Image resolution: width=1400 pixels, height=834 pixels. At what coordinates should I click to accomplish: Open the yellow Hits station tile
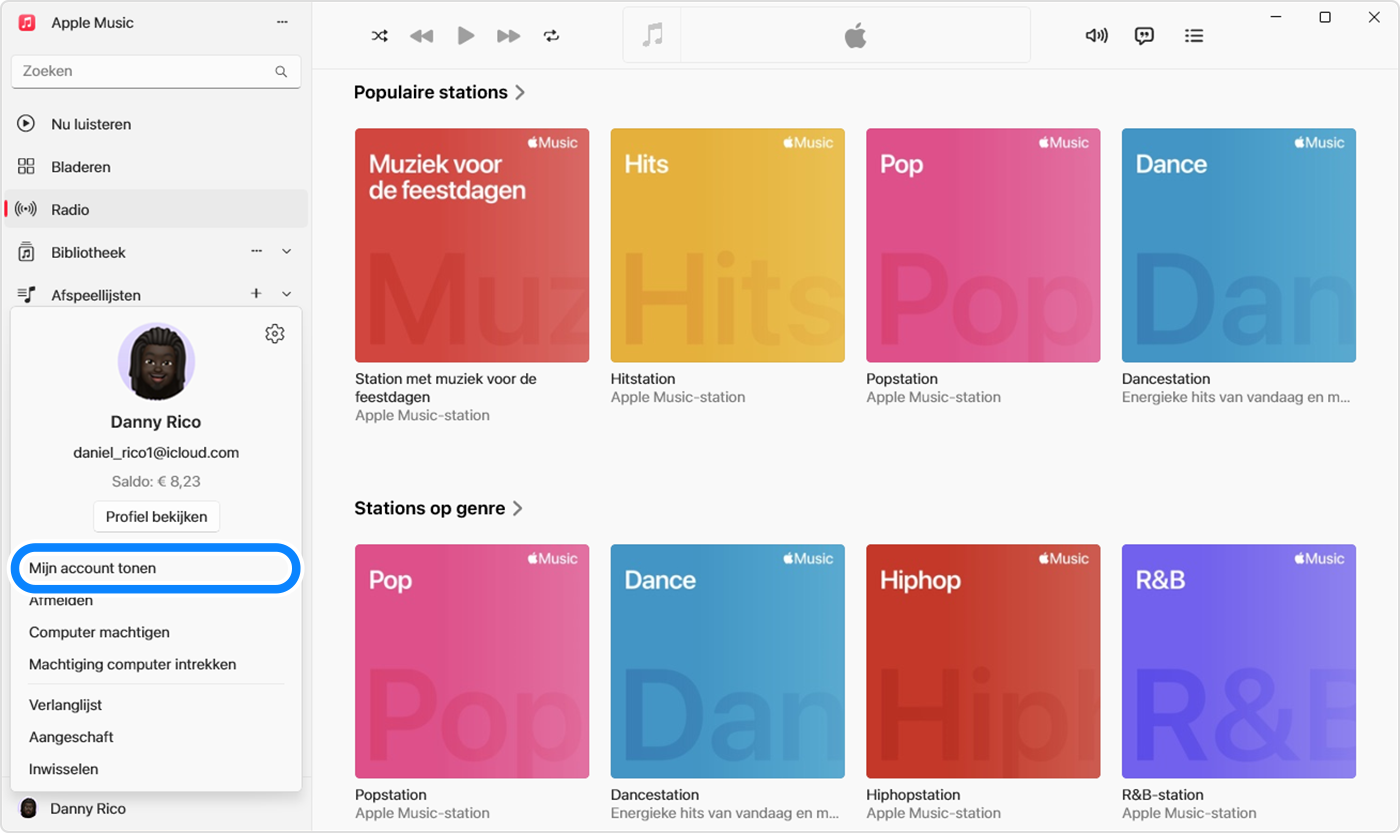tap(727, 245)
